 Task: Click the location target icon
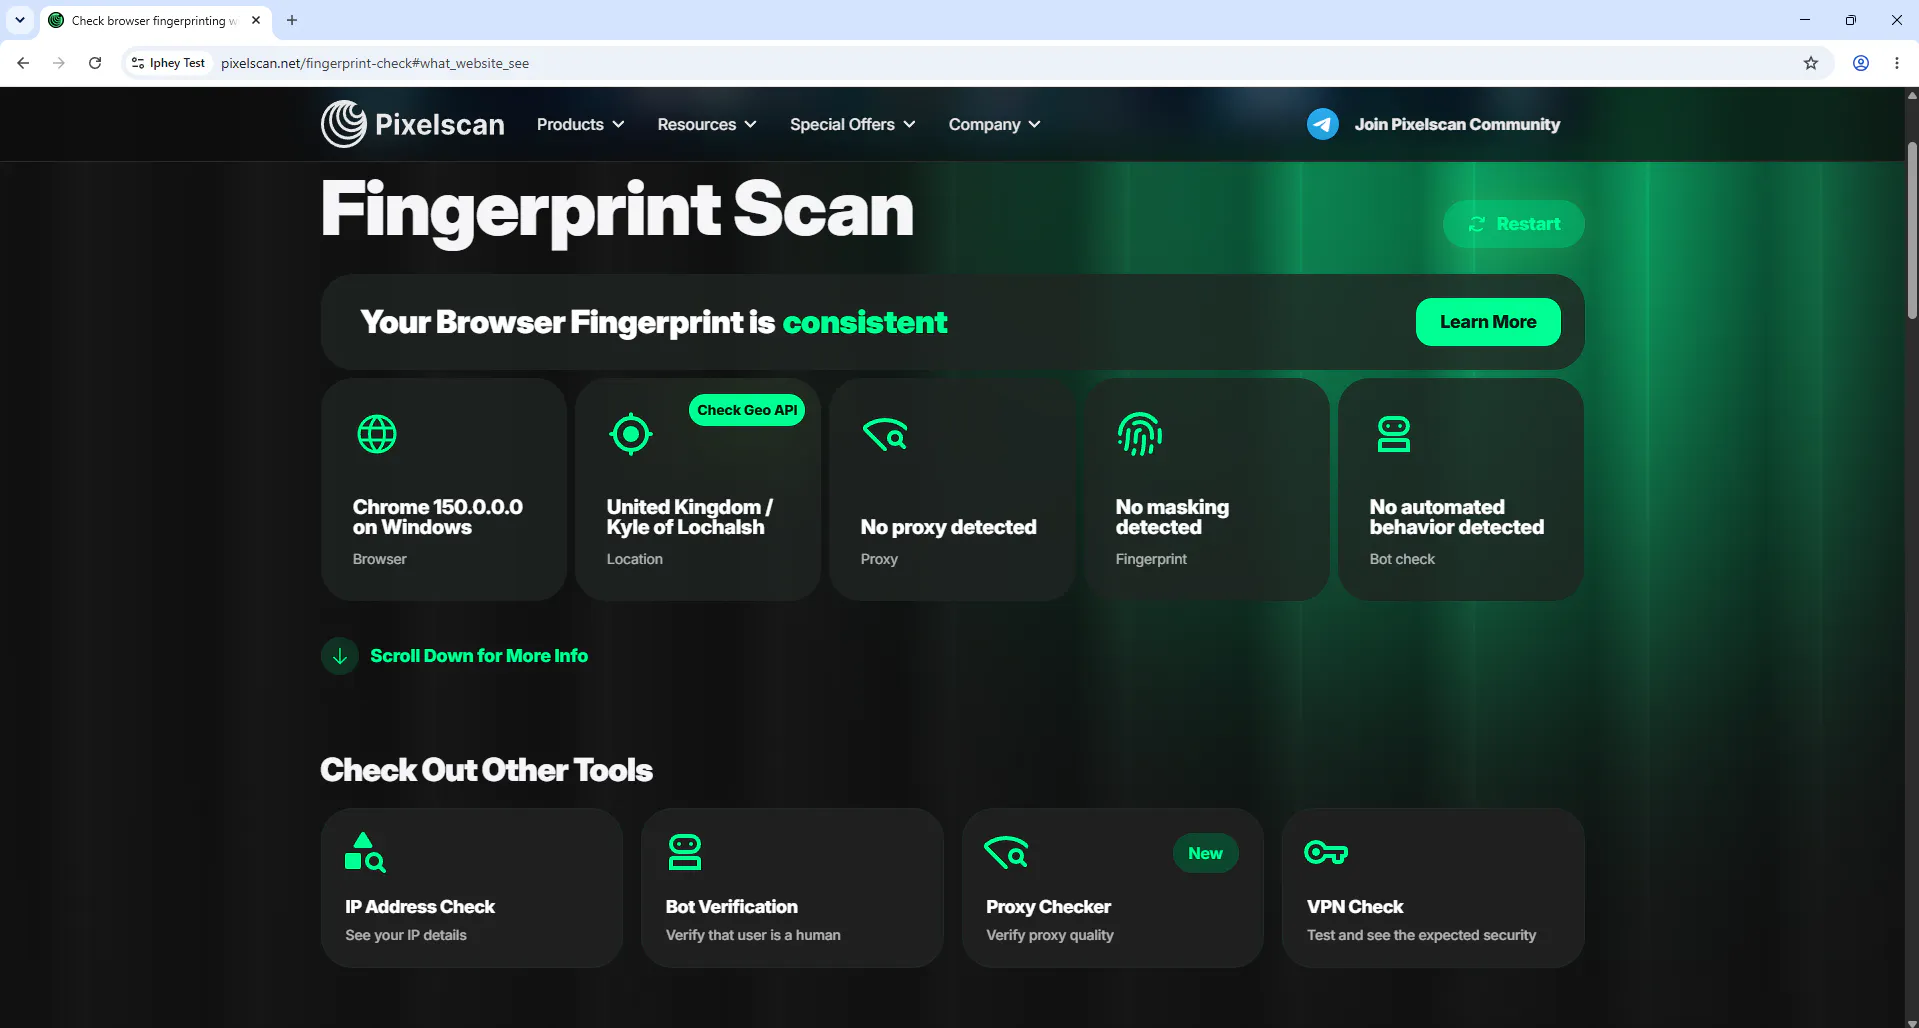(631, 434)
